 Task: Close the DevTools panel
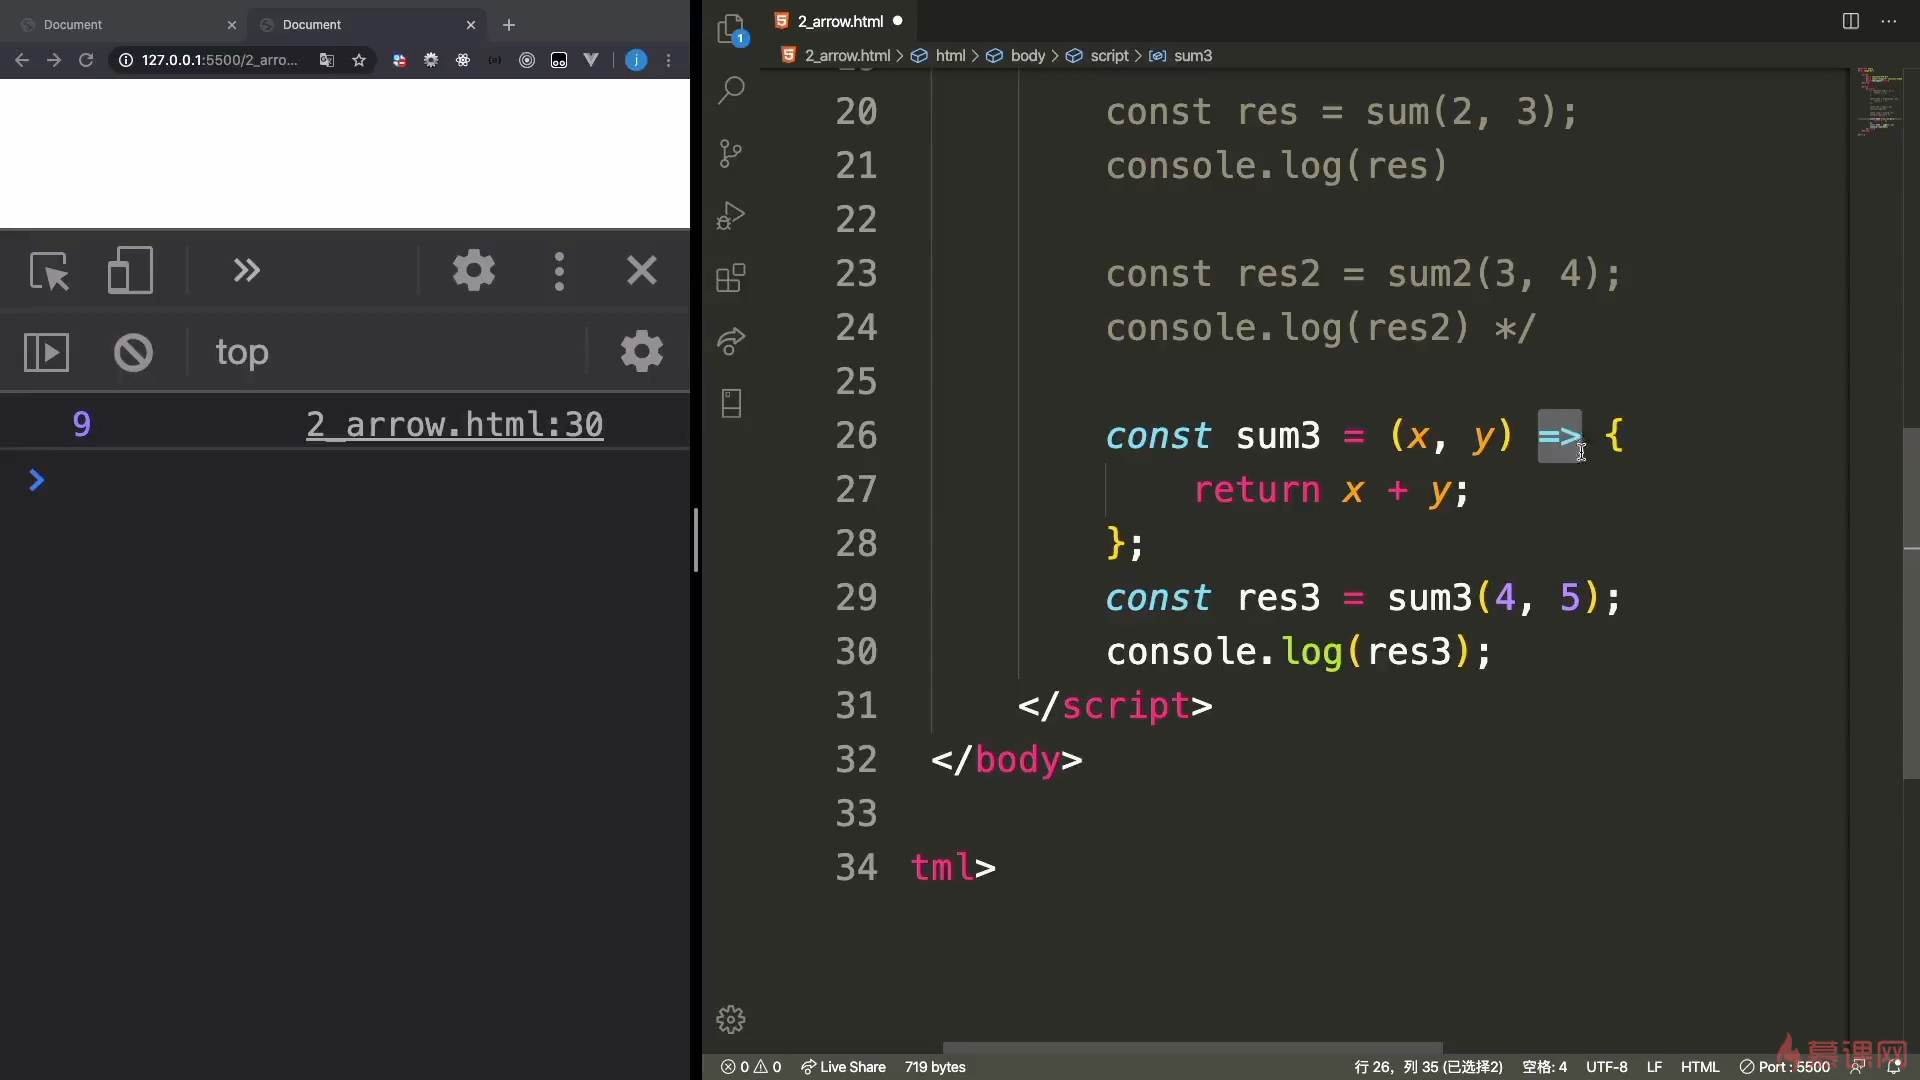tap(641, 270)
